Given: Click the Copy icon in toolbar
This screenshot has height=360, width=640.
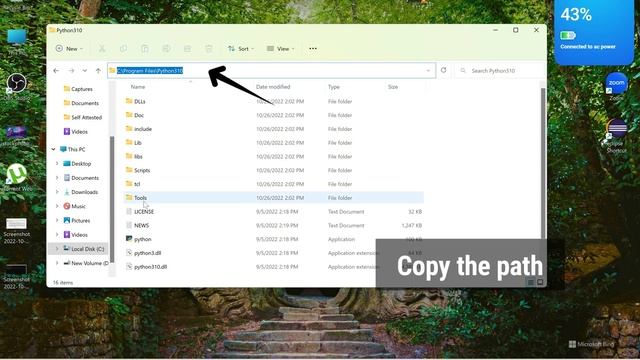Looking at the screenshot, I should pos(123,49).
